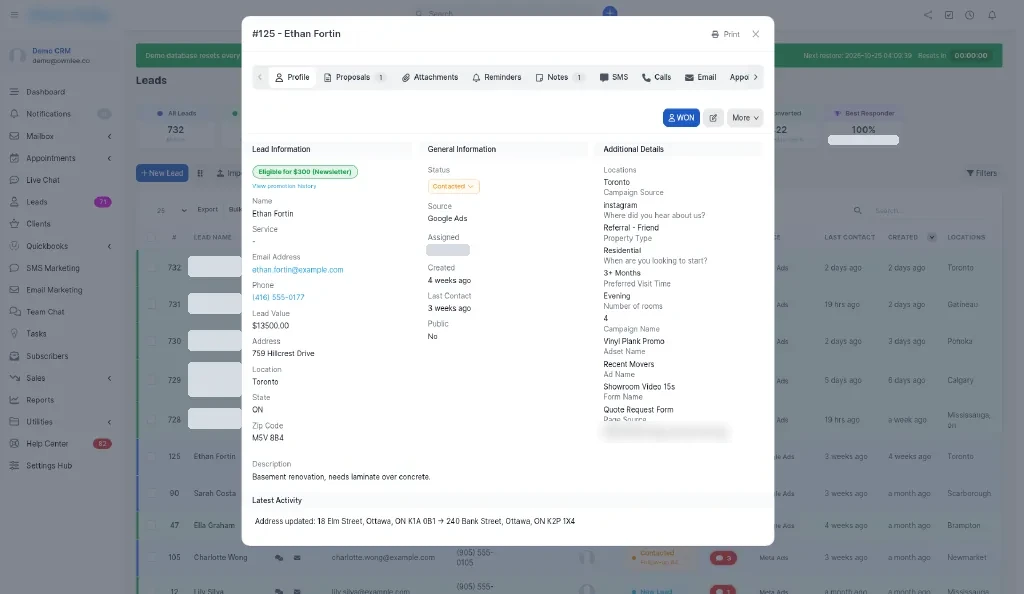Expand the Mailbox submenu in sidebar

(109, 136)
